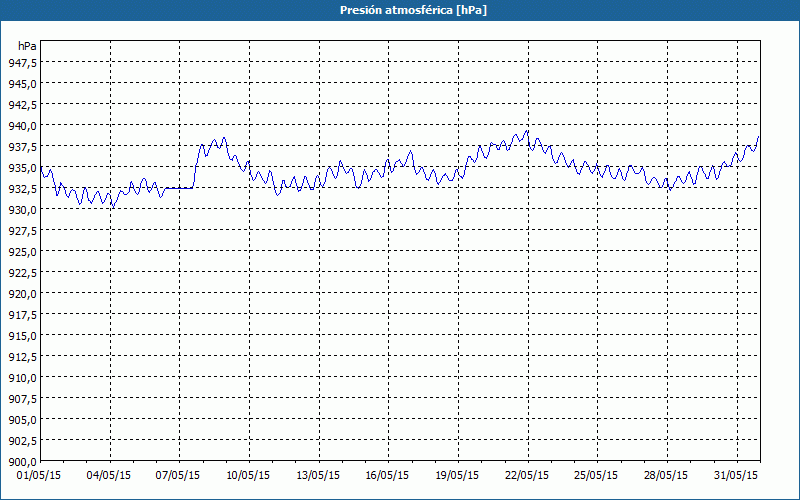
Task: Click the 25/05/15 date label
Action: 596,475
